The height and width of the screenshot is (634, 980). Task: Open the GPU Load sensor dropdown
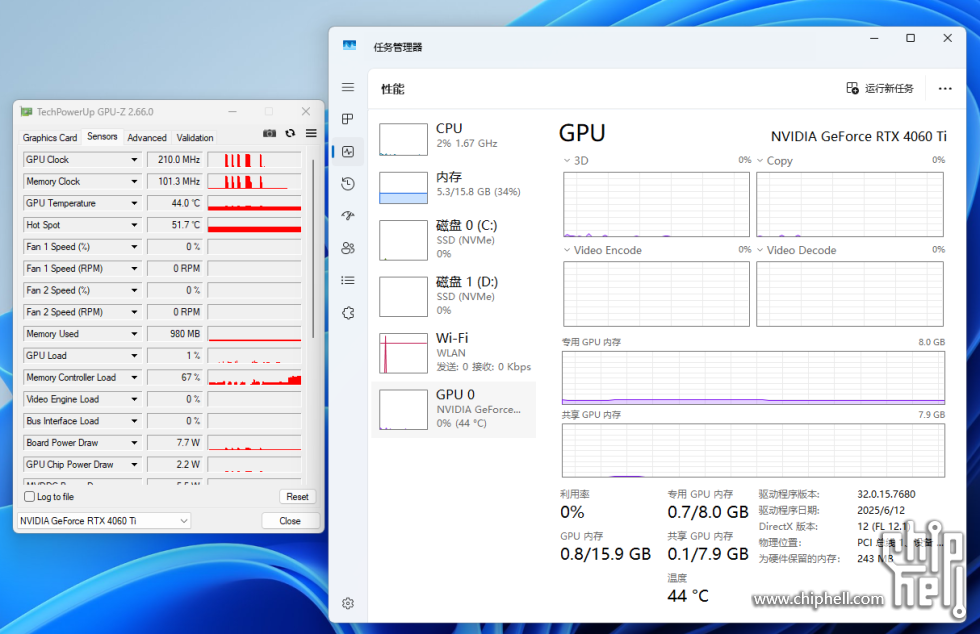[x=134, y=356]
